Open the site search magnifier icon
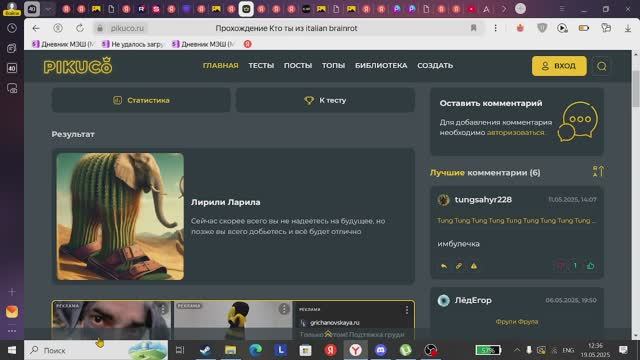 (601, 66)
